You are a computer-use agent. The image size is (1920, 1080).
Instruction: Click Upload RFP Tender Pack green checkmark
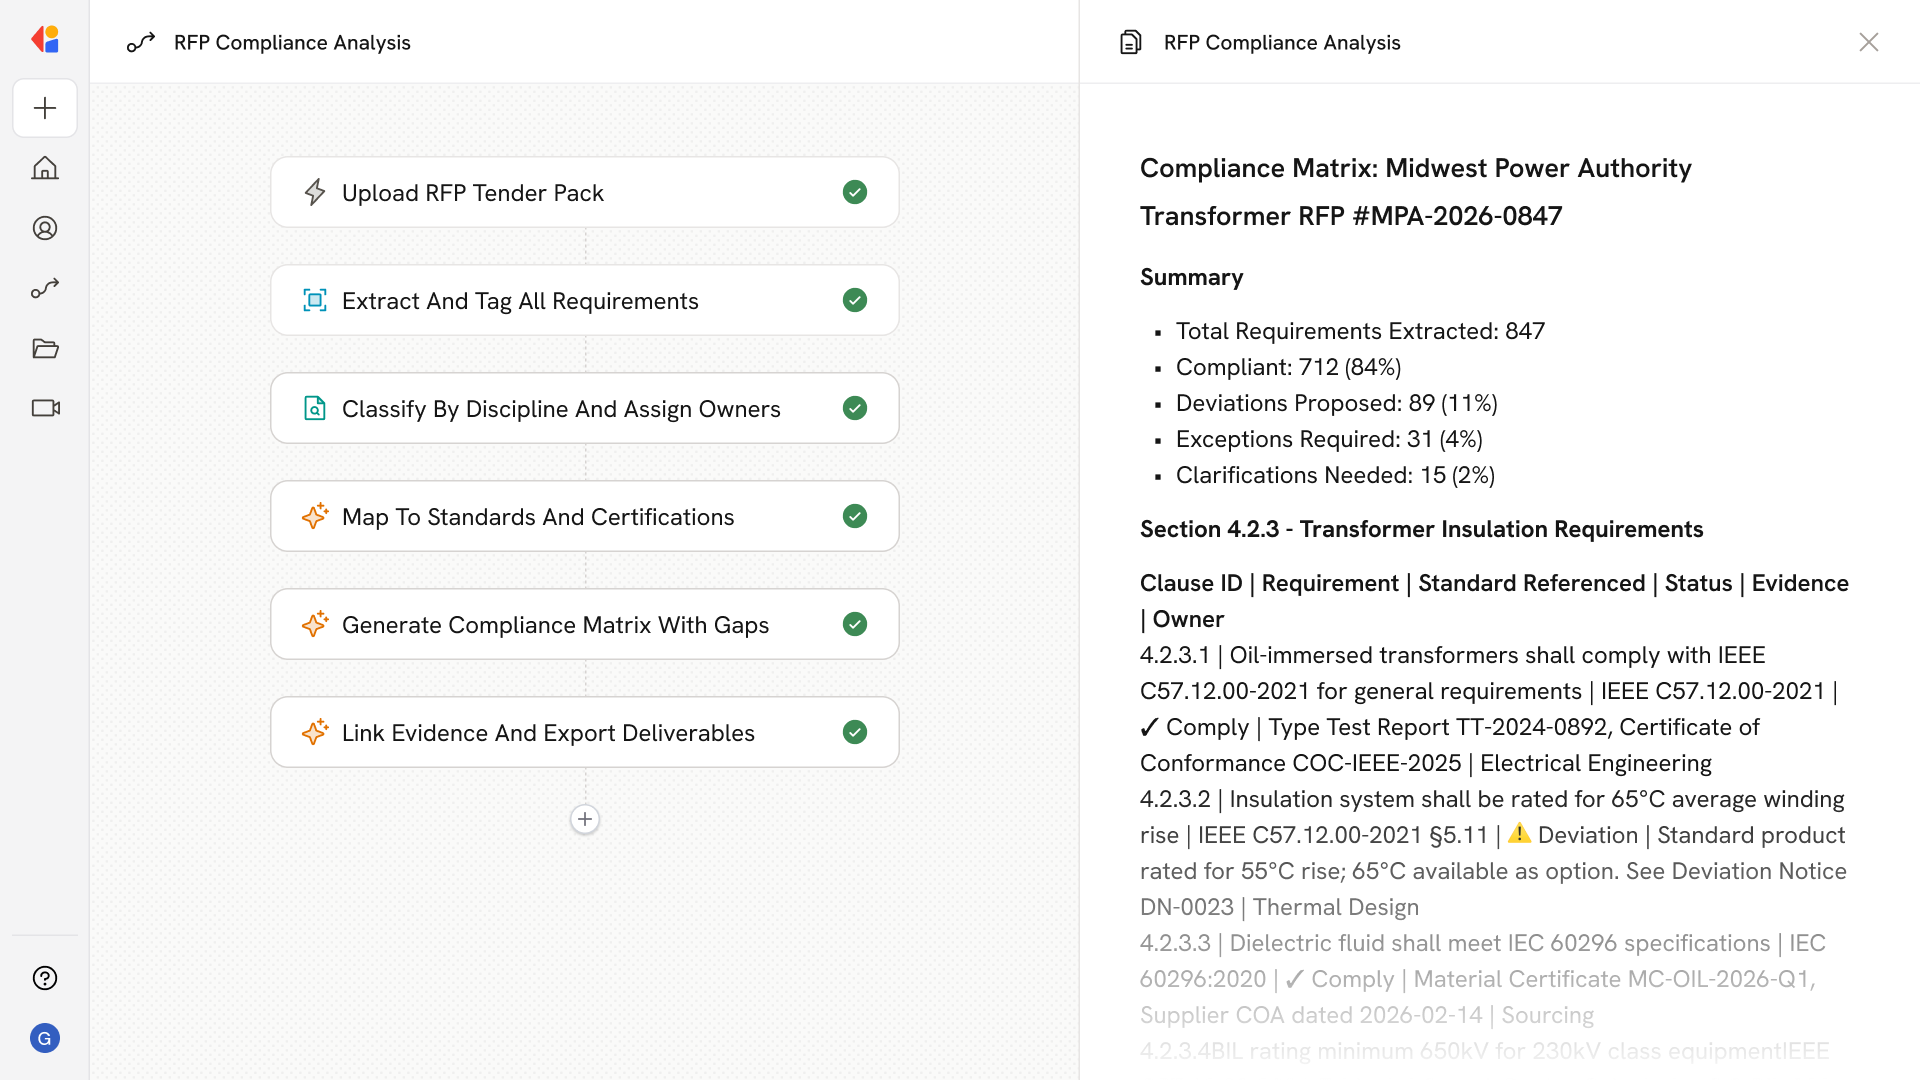(854, 192)
